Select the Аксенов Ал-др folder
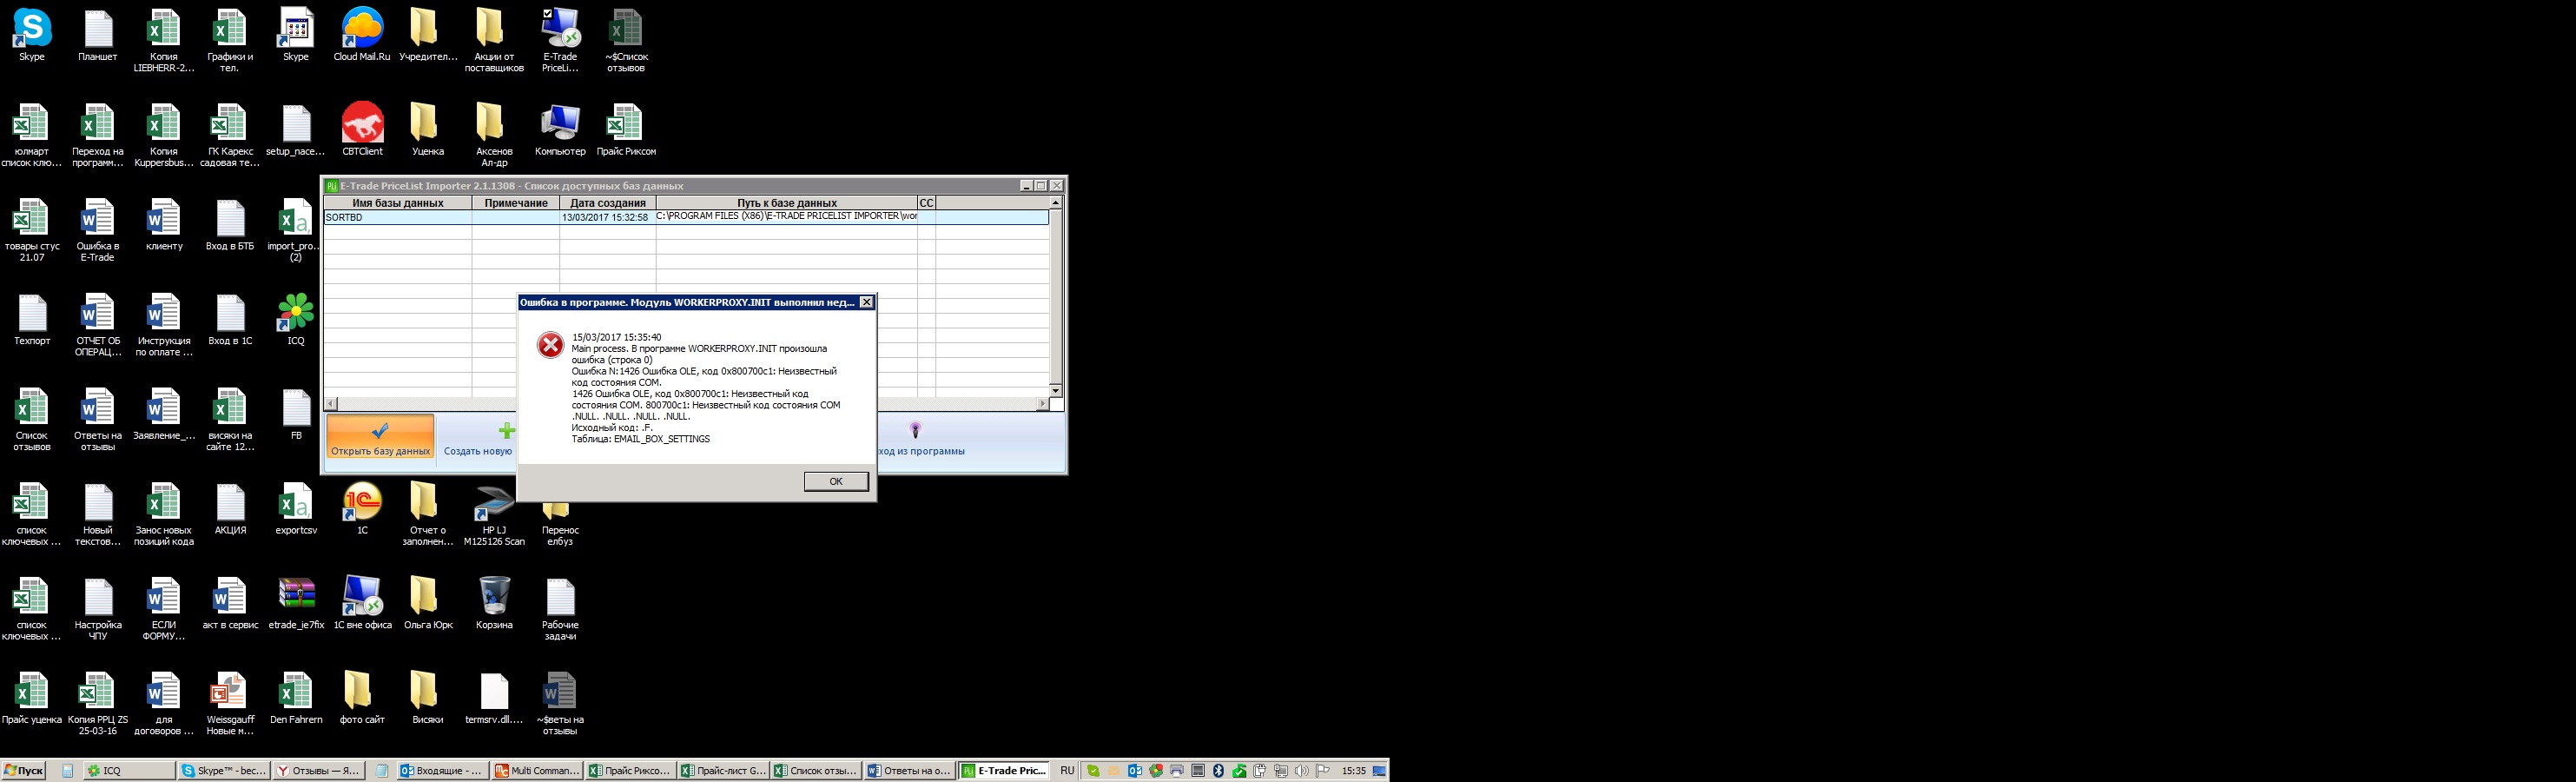2576x782 pixels. click(x=494, y=136)
